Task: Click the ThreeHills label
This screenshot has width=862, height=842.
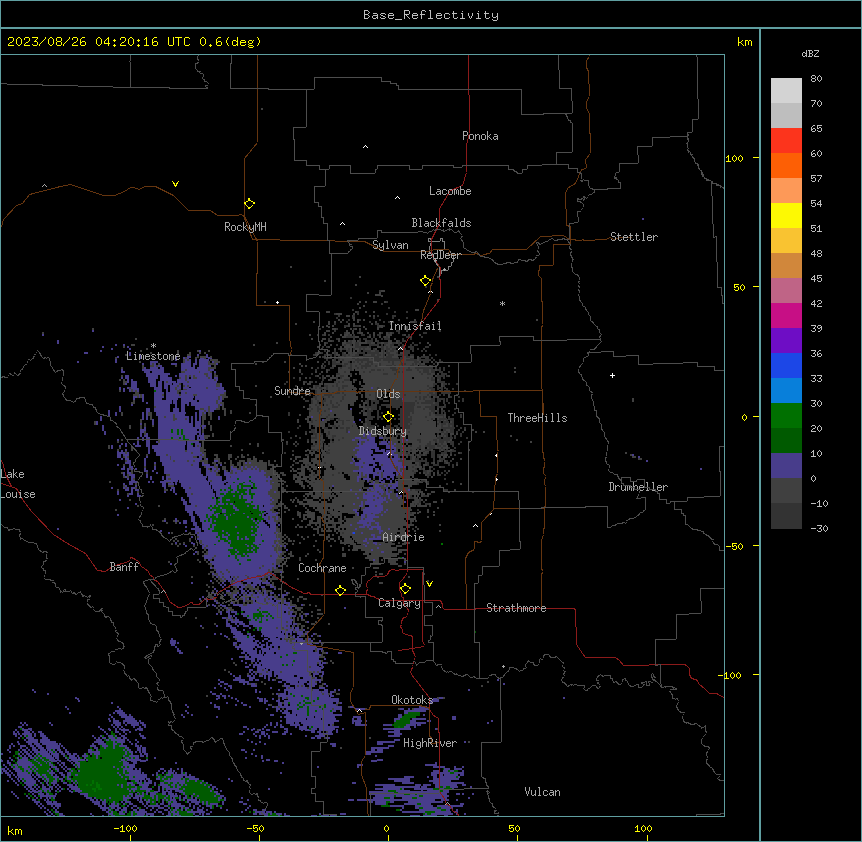Action: click(x=537, y=418)
